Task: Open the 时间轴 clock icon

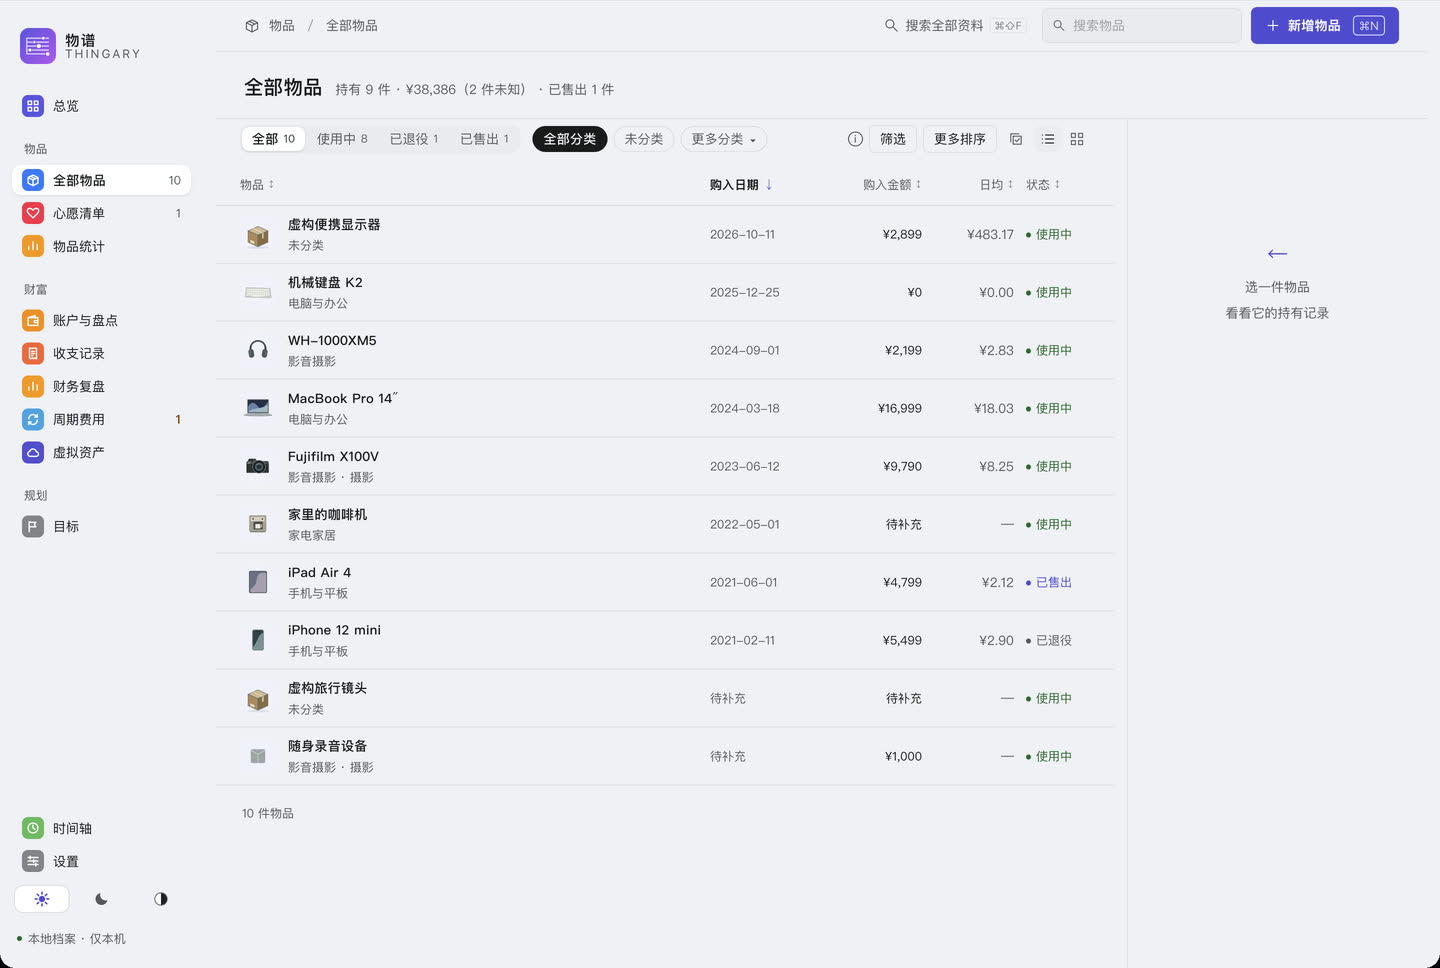Action: (33, 828)
